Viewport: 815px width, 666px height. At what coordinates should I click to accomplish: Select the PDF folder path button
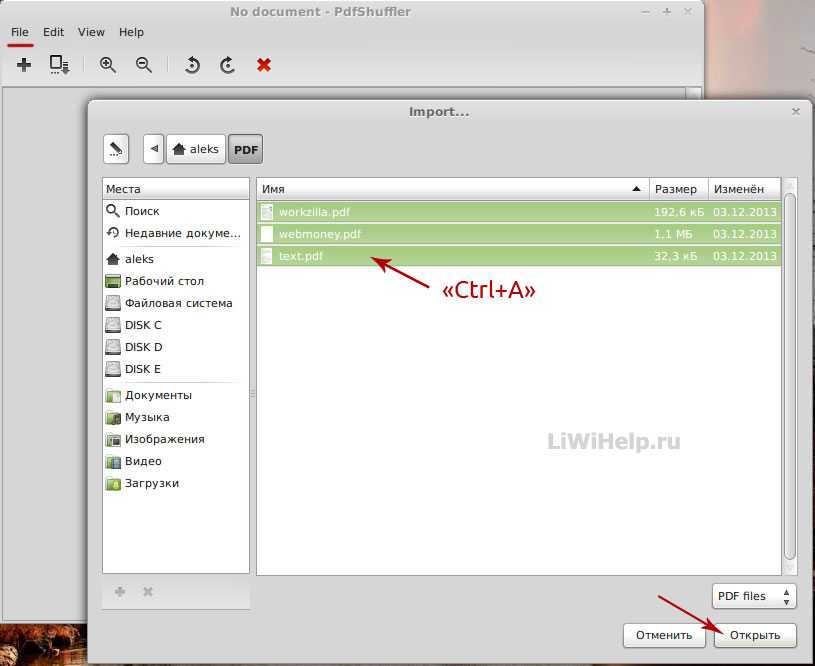245,149
